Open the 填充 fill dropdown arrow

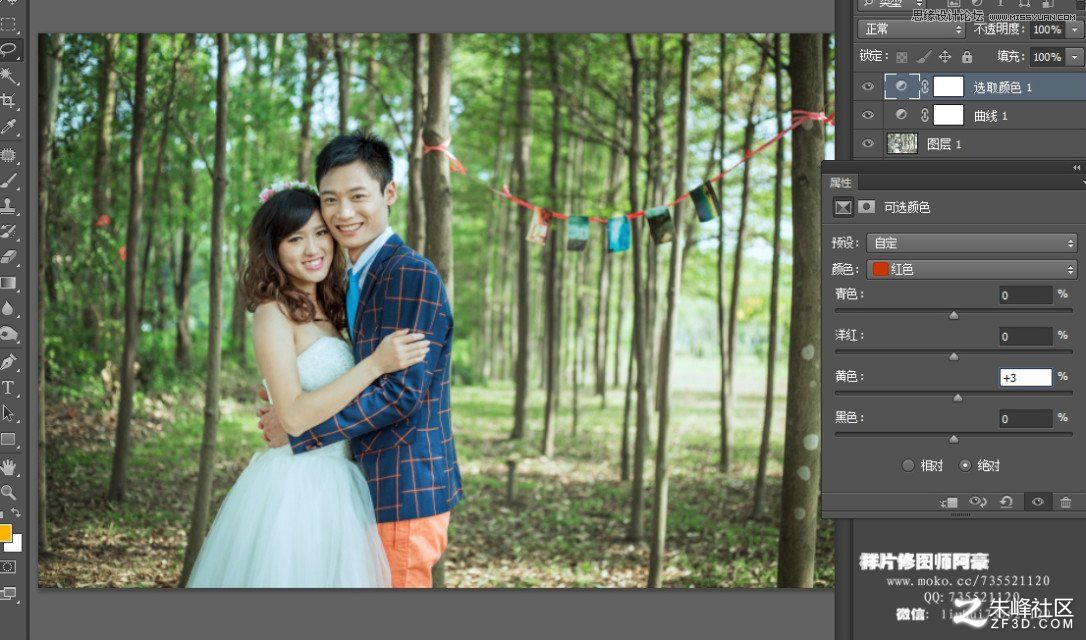click(1075, 57)
